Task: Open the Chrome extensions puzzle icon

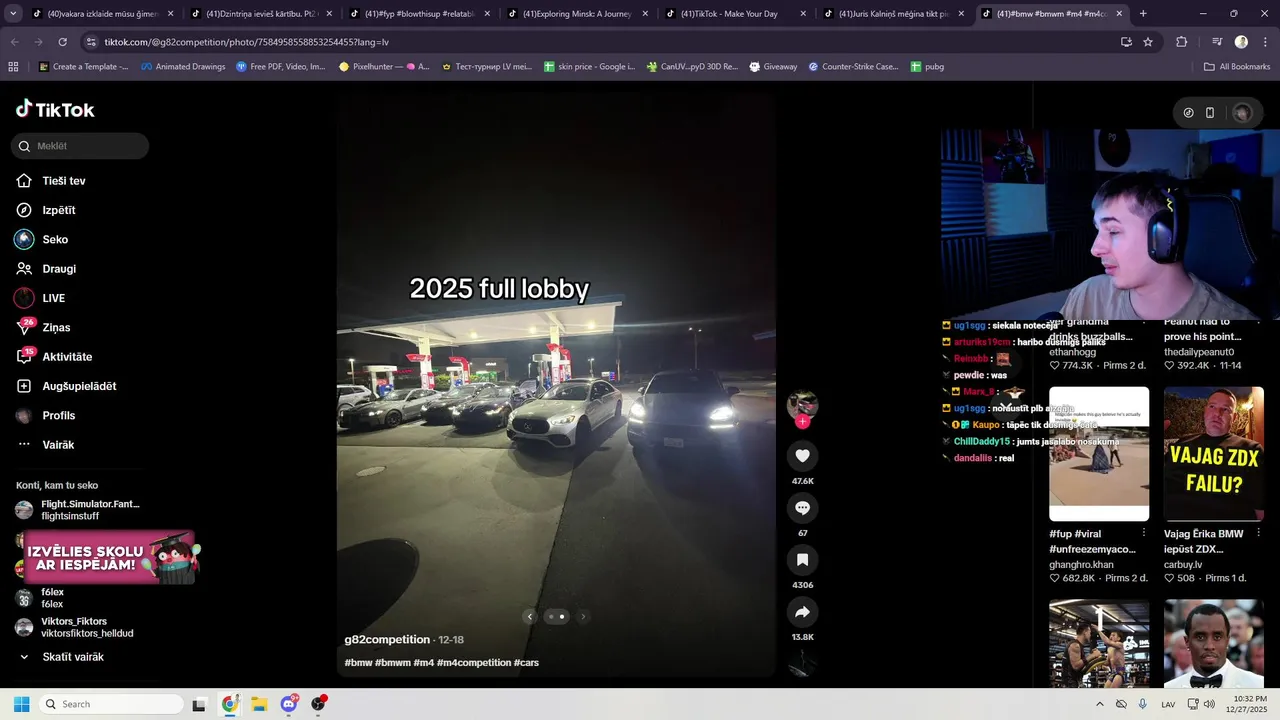Action: click(x=1181, y=42)
